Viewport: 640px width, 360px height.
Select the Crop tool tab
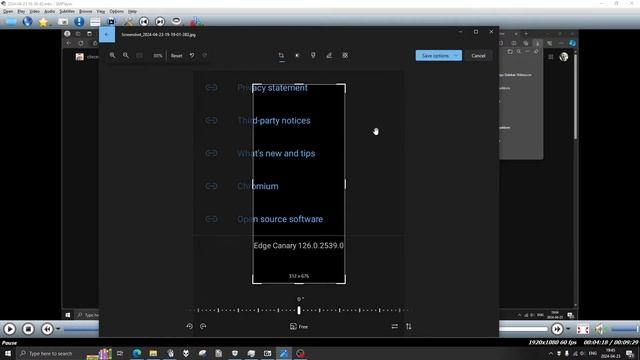(x=281, y=56)
